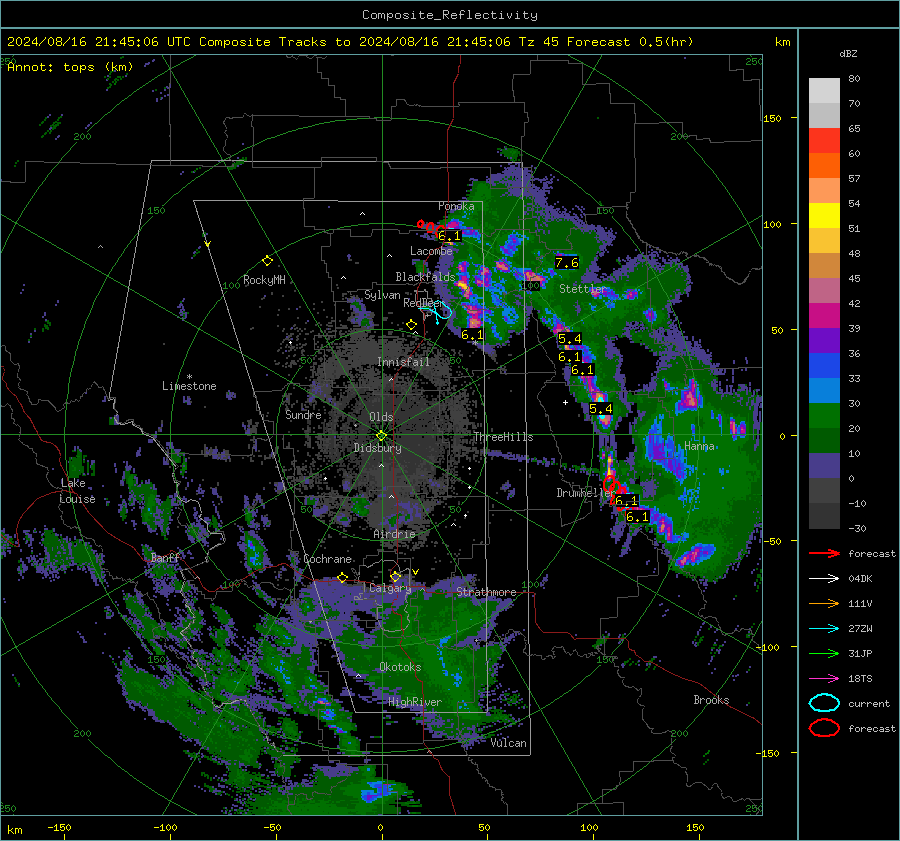Viewport: 900px width, 841px height.
Task: Click the Didsbury city label
Action: click(x=377, y=448)
